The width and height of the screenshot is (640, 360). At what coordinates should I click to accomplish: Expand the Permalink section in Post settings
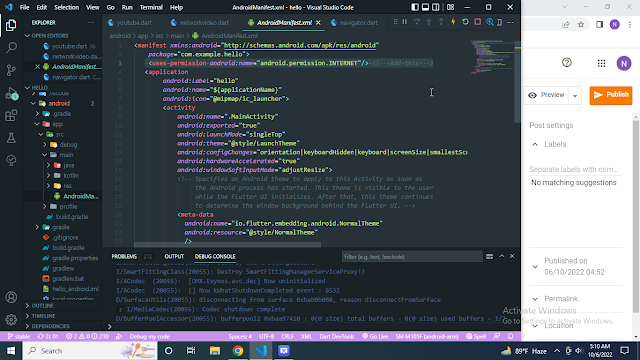click(535, 299)
